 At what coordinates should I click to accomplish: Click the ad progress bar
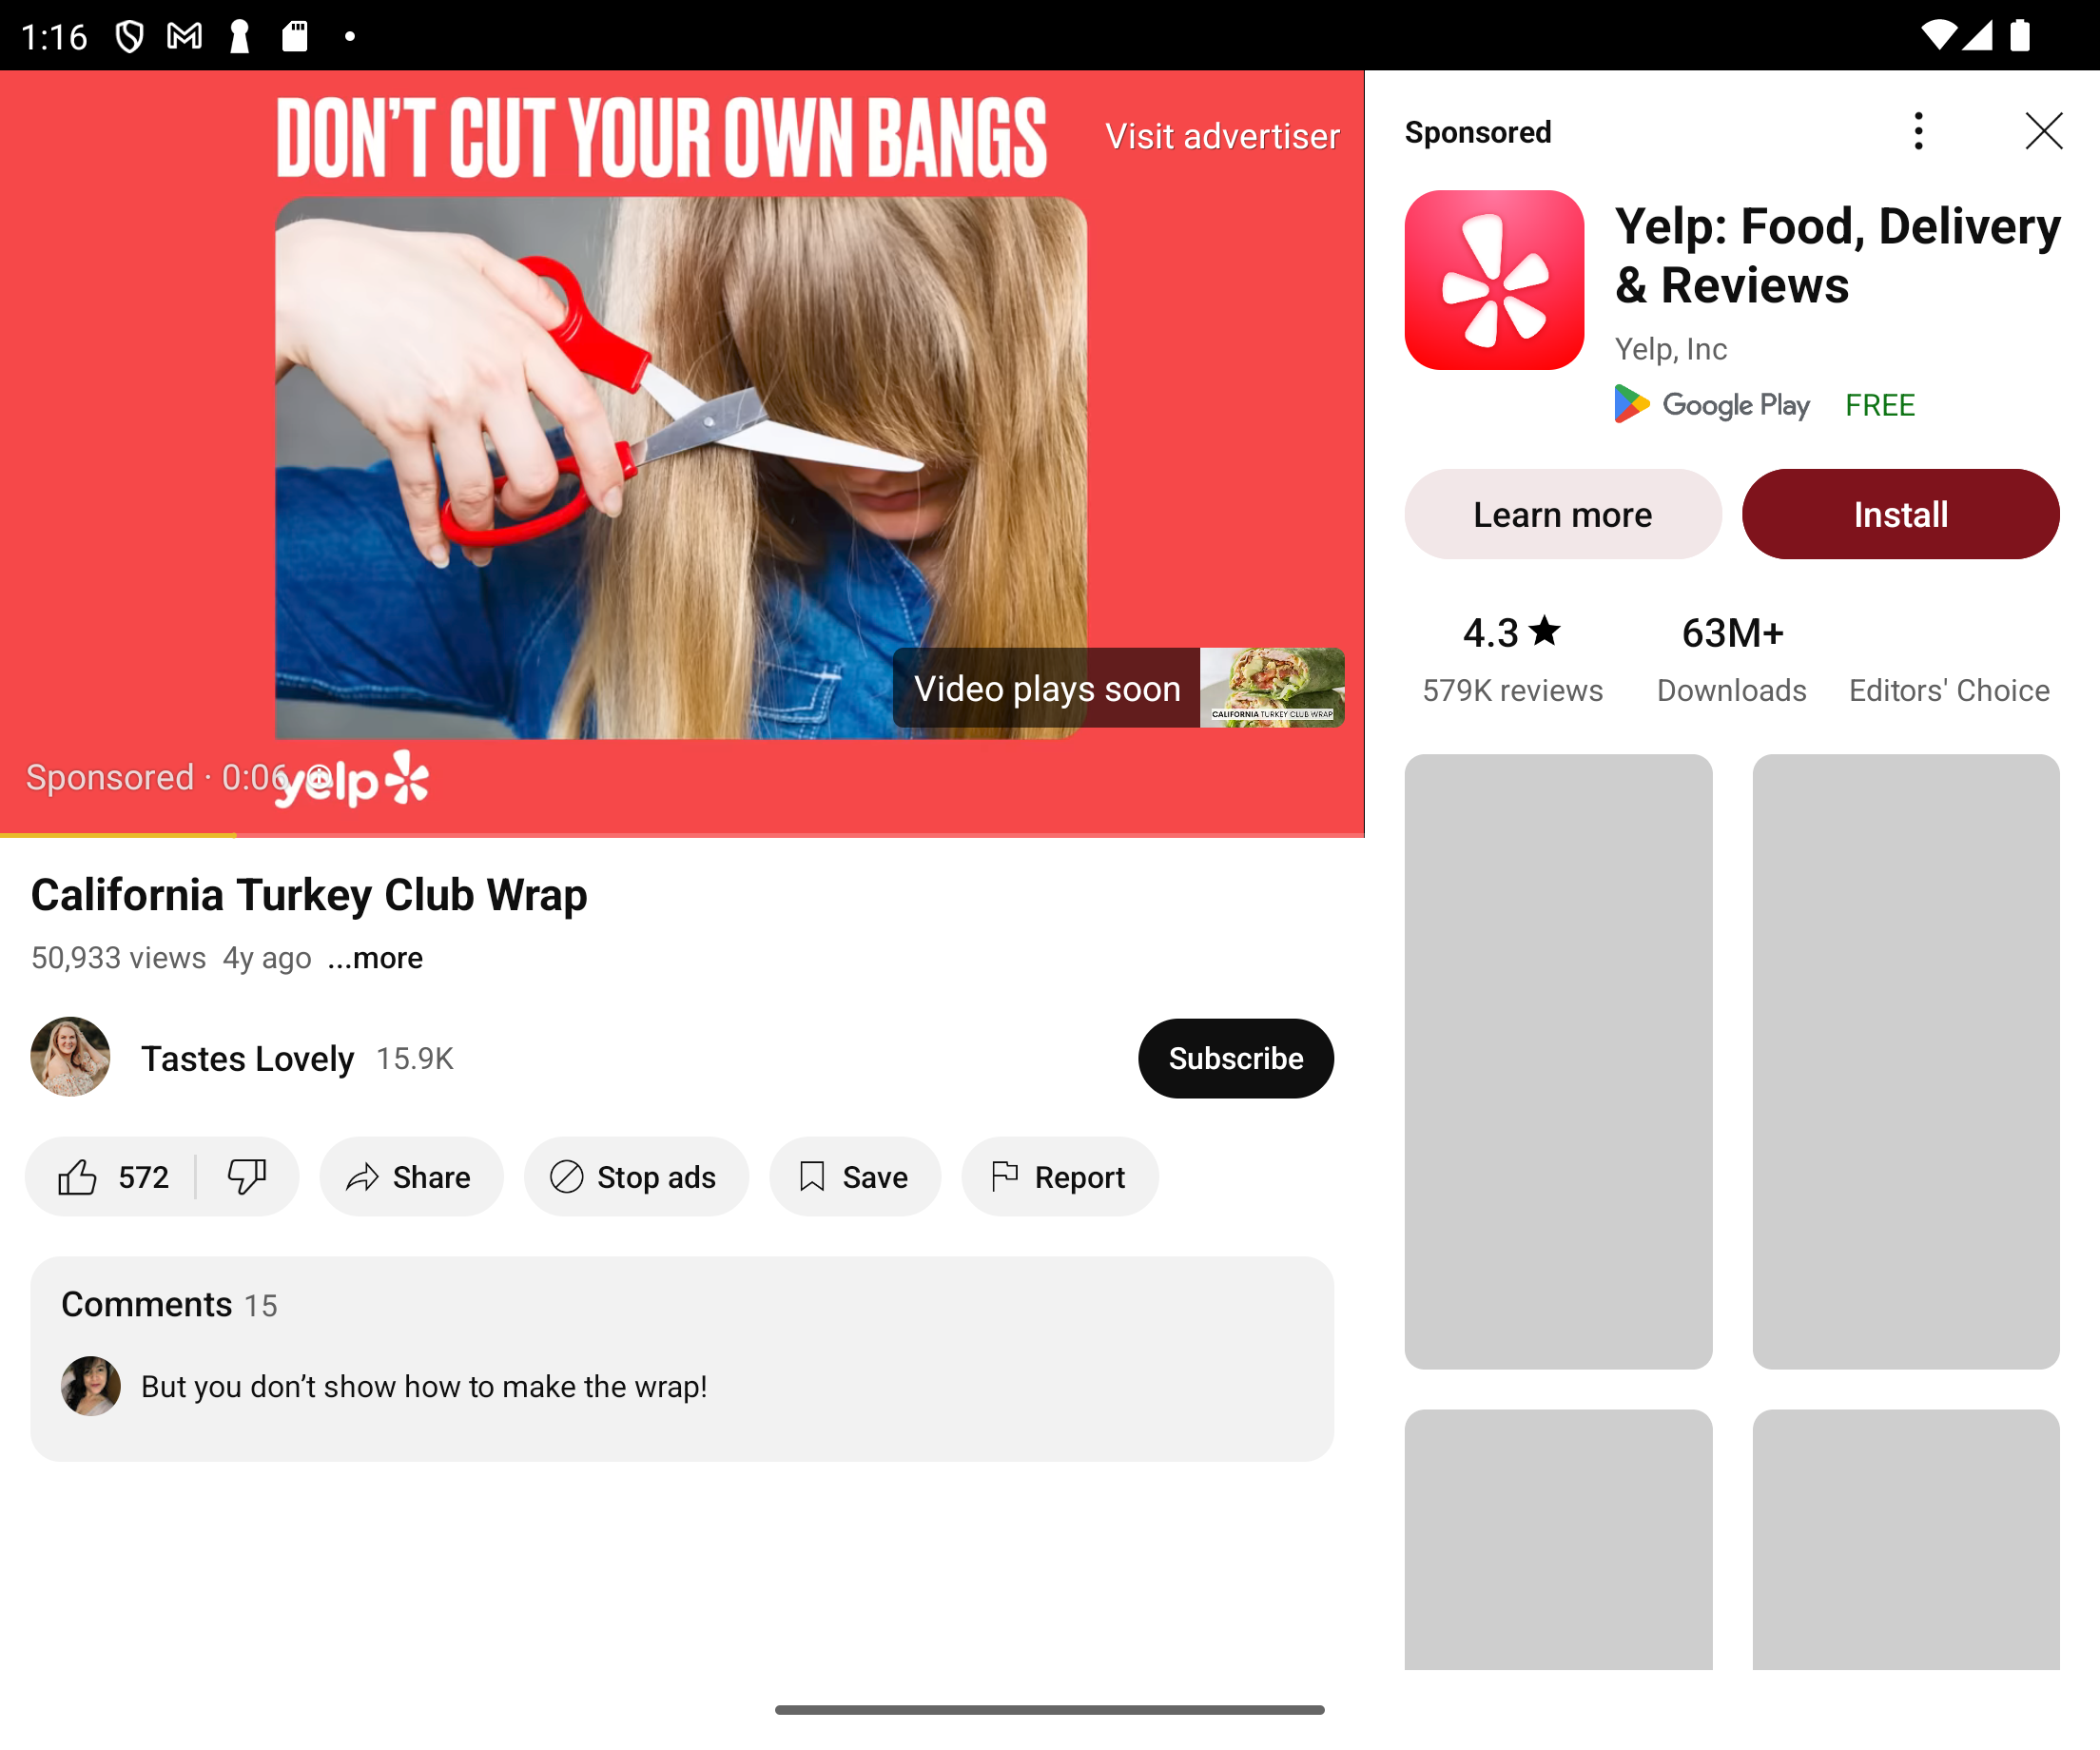pos(682,834)
